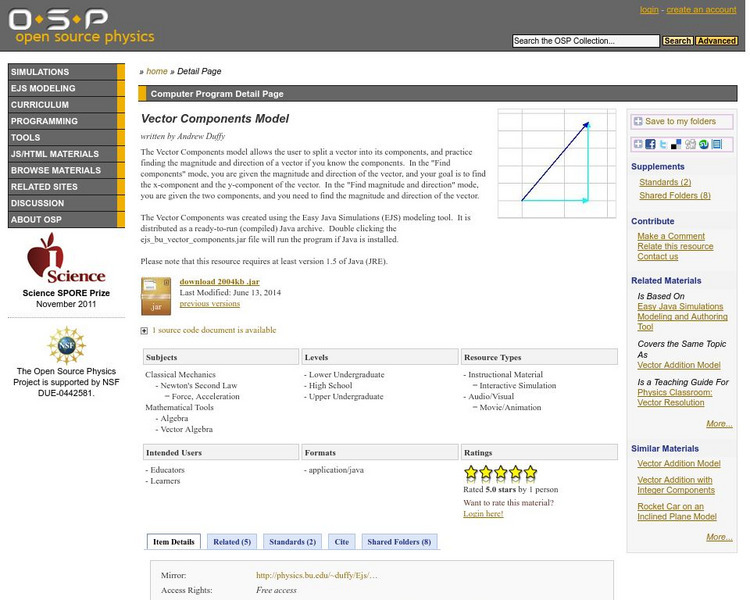
Task: Click More under Related Materials
Action: (719, 424)
